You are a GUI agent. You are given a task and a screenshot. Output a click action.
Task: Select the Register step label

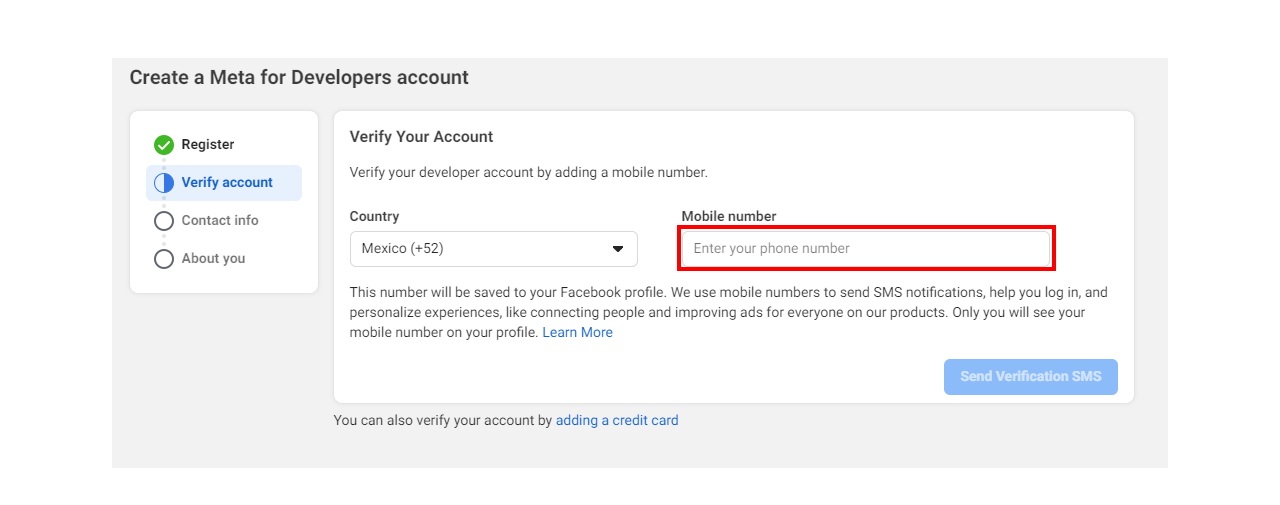tap(208, 145)
